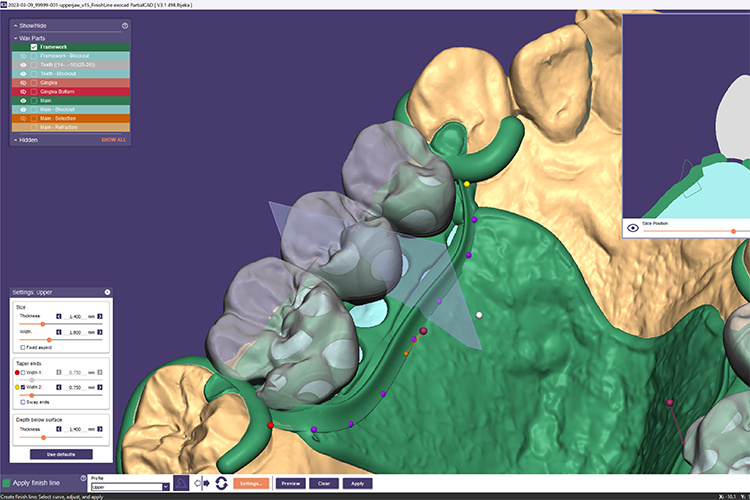This screenshot has width=750, height=500.
Task: Show the Gingiva layer via eye icon
Action: [23, 83]
